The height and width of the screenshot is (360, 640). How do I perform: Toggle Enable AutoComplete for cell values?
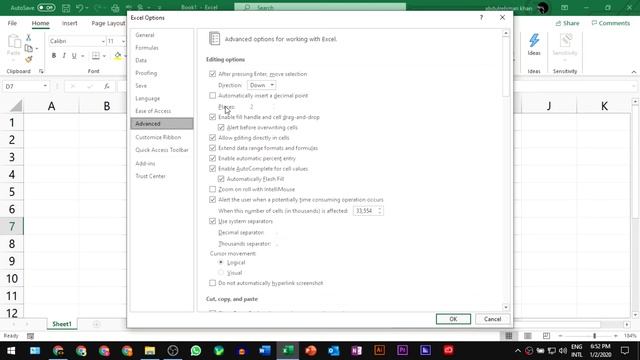(x=212, y=169)
